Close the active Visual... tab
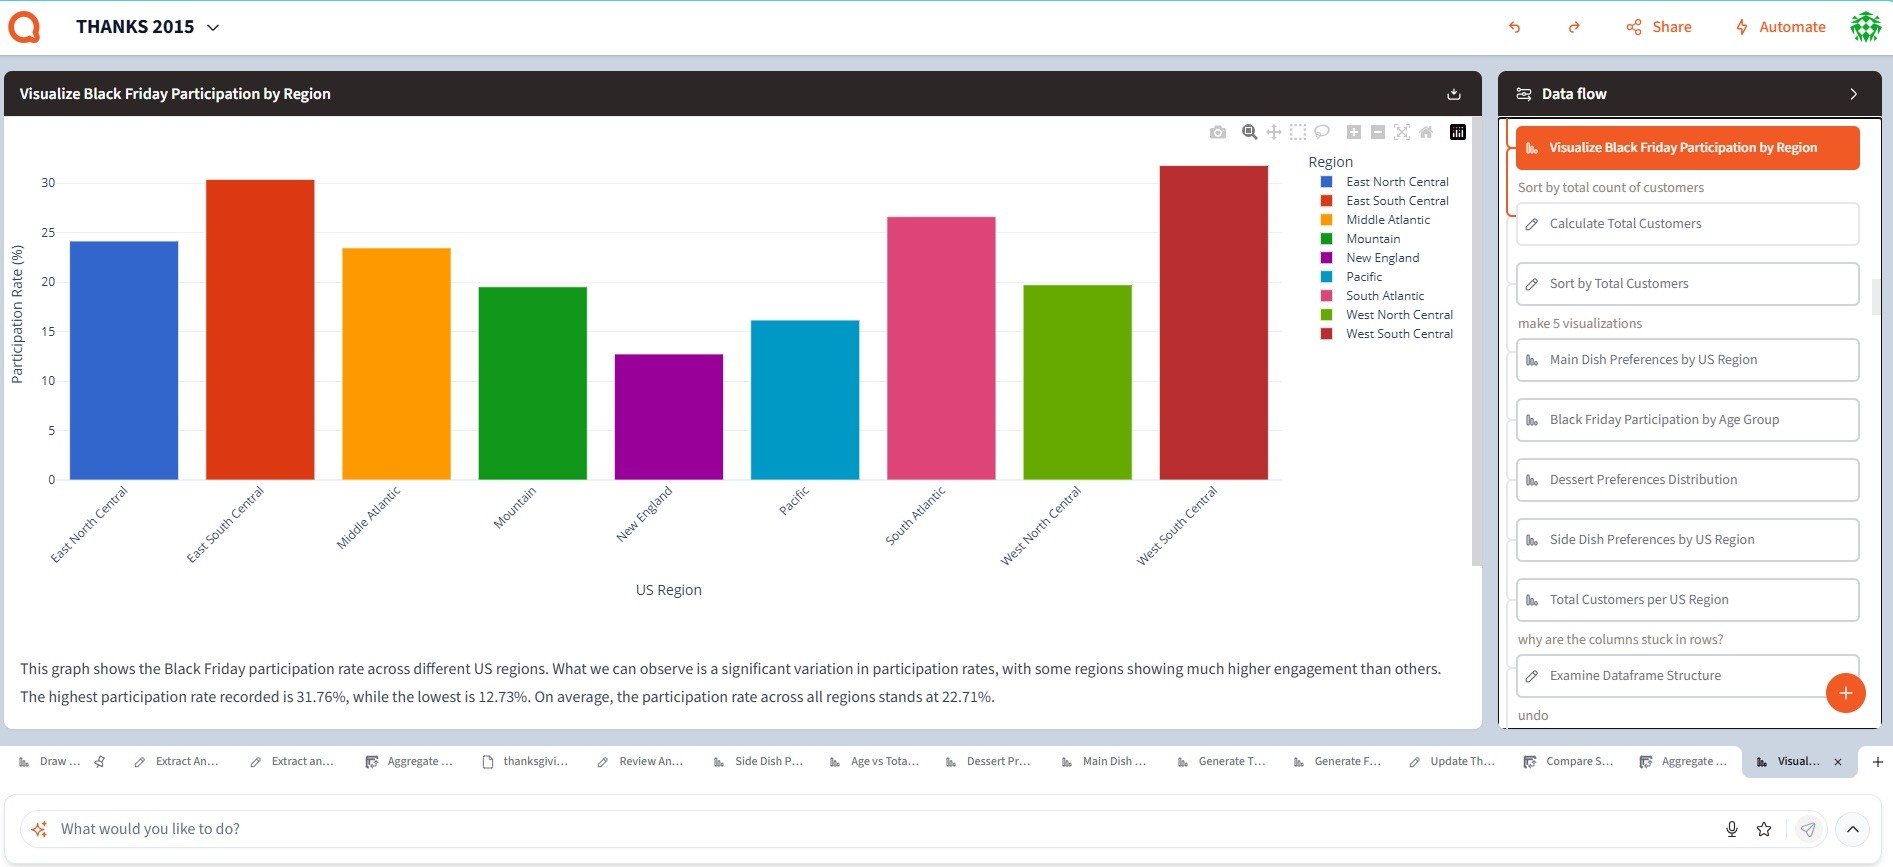Screen dimensions: 1893x867 (x=1838, y=762)
